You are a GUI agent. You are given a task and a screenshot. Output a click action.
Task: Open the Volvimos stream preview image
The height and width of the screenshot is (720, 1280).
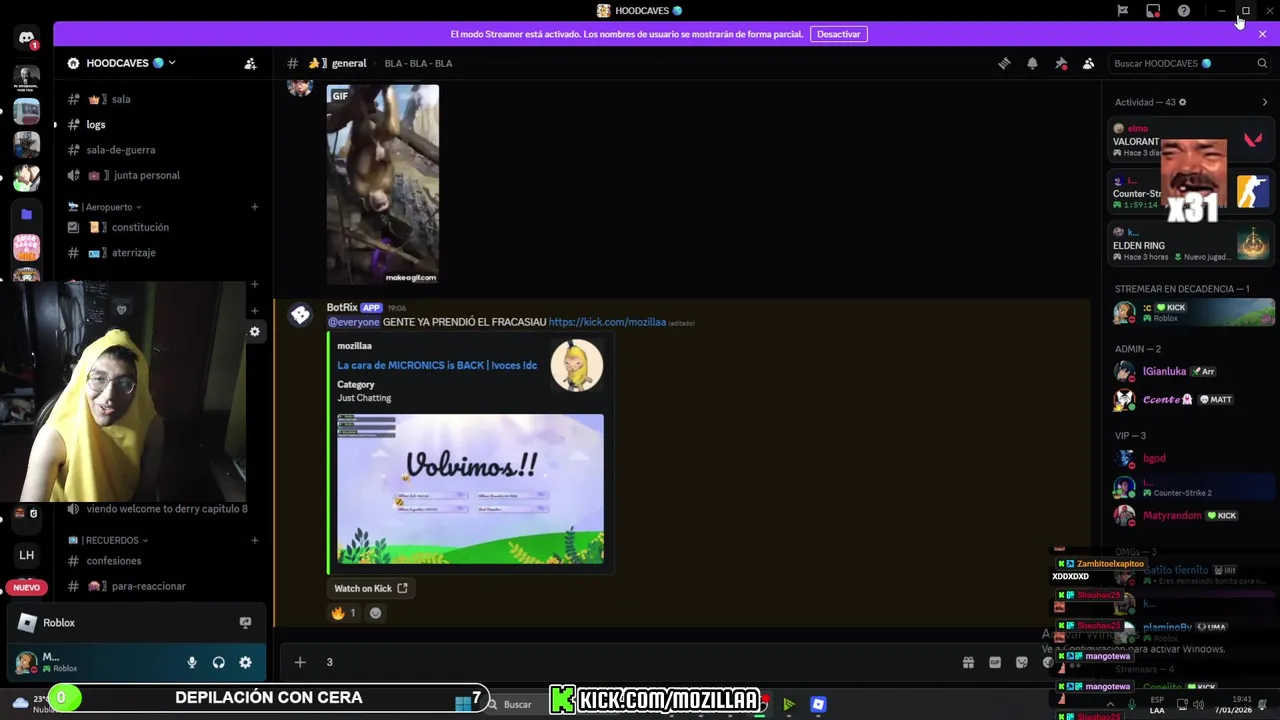[470, 489]
